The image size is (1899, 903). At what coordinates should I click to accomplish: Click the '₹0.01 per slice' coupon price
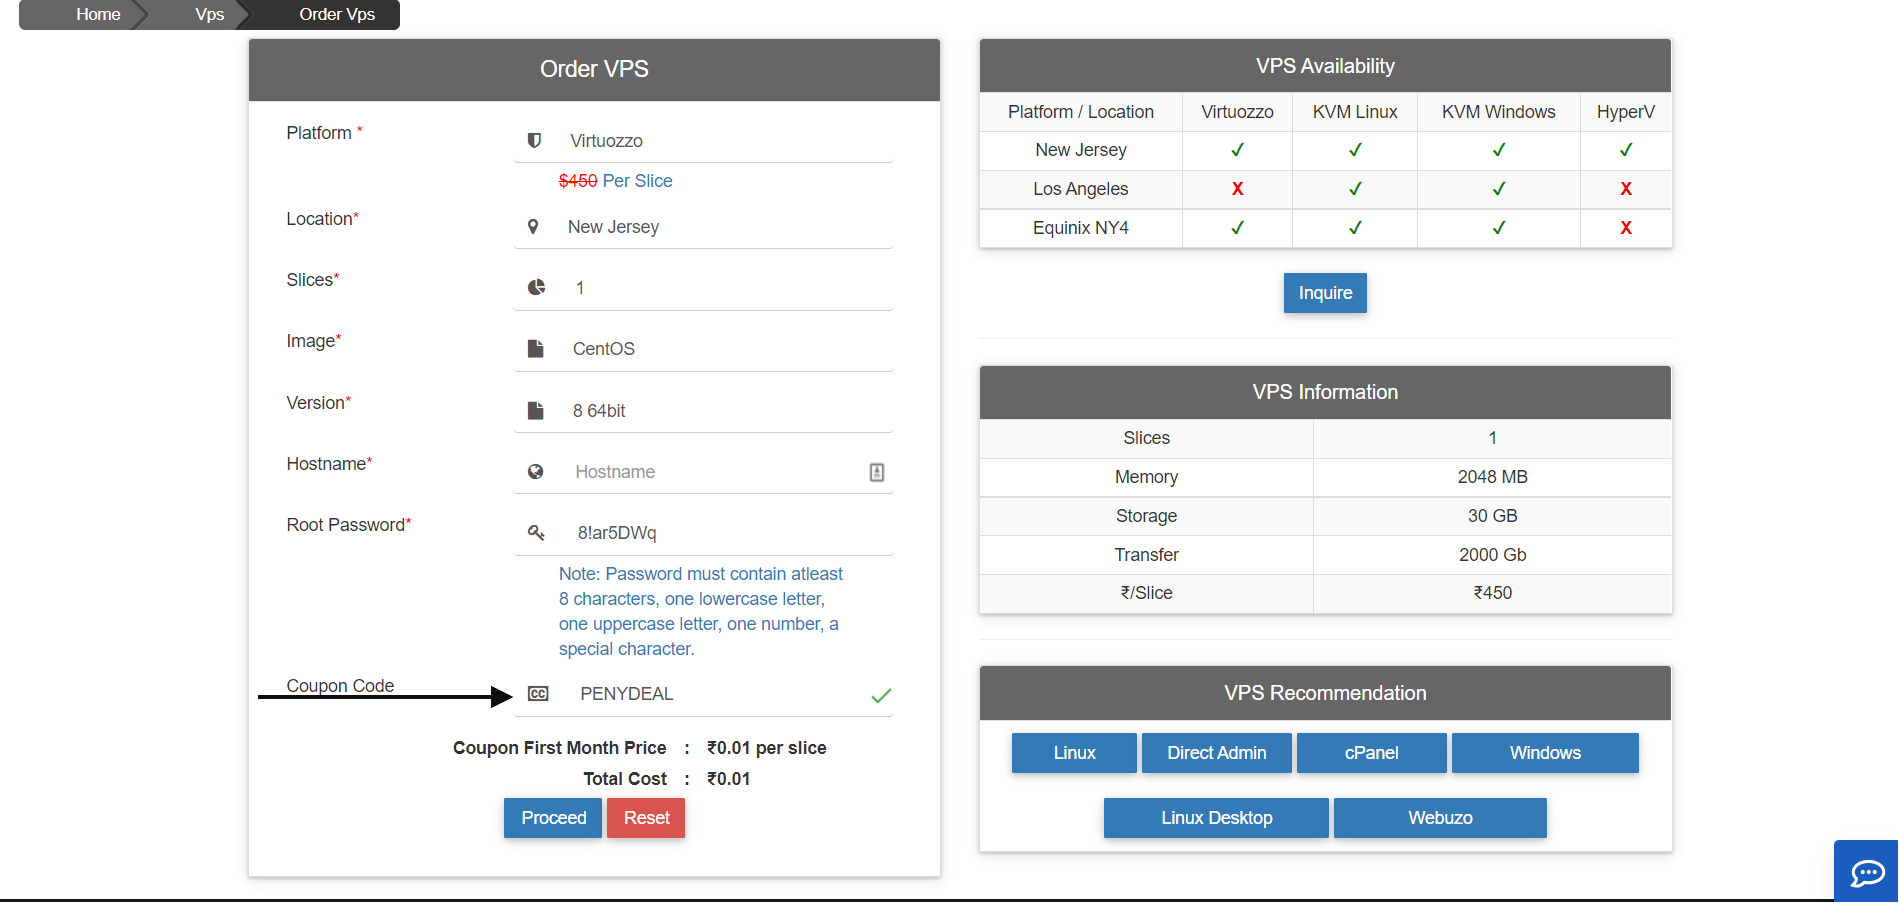[766, 748]
